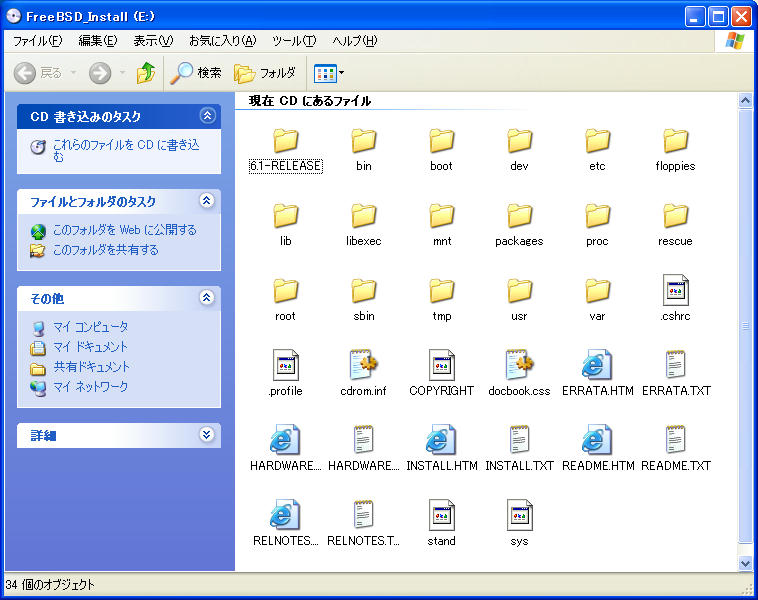The image size is (758, 600).
Task: Collapse the ファイルとフォルダのタスク panel
Action: click(207, 200)
